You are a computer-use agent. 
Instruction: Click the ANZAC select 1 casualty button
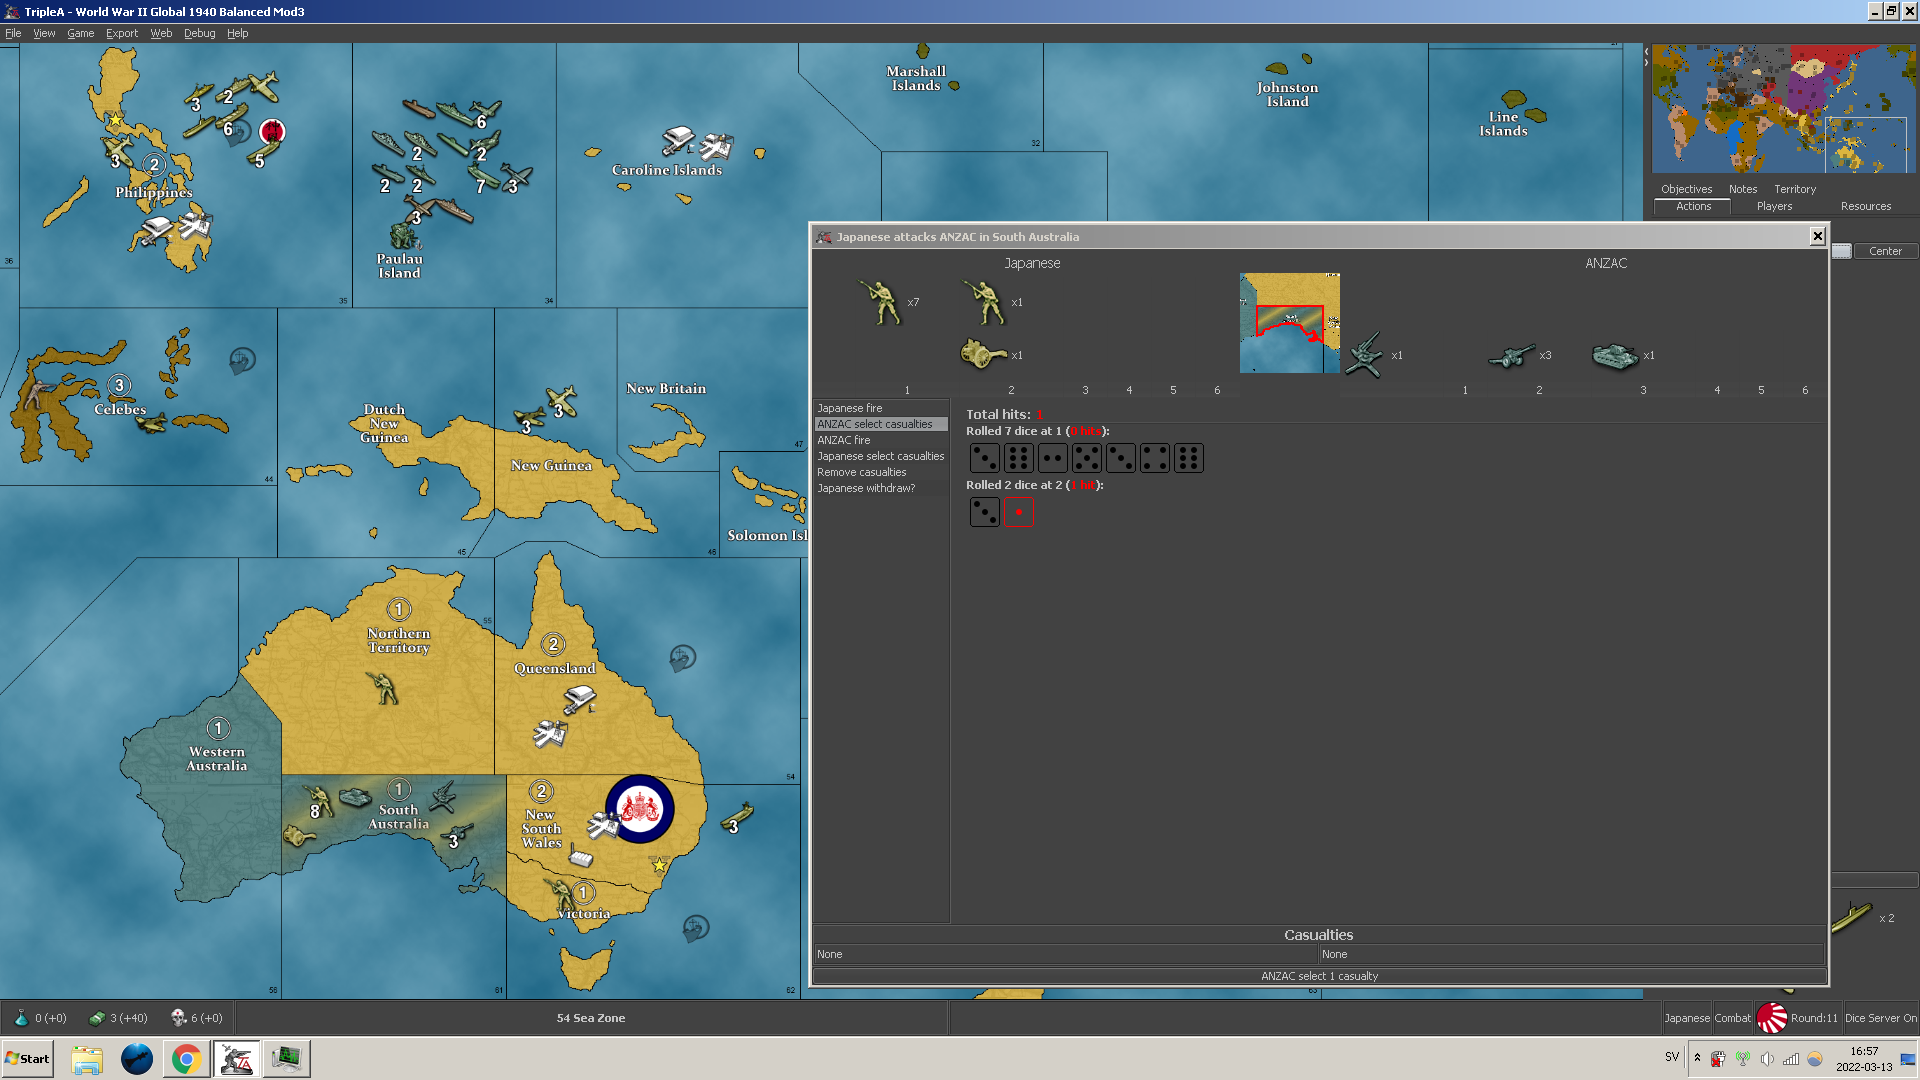(1318, 976)
